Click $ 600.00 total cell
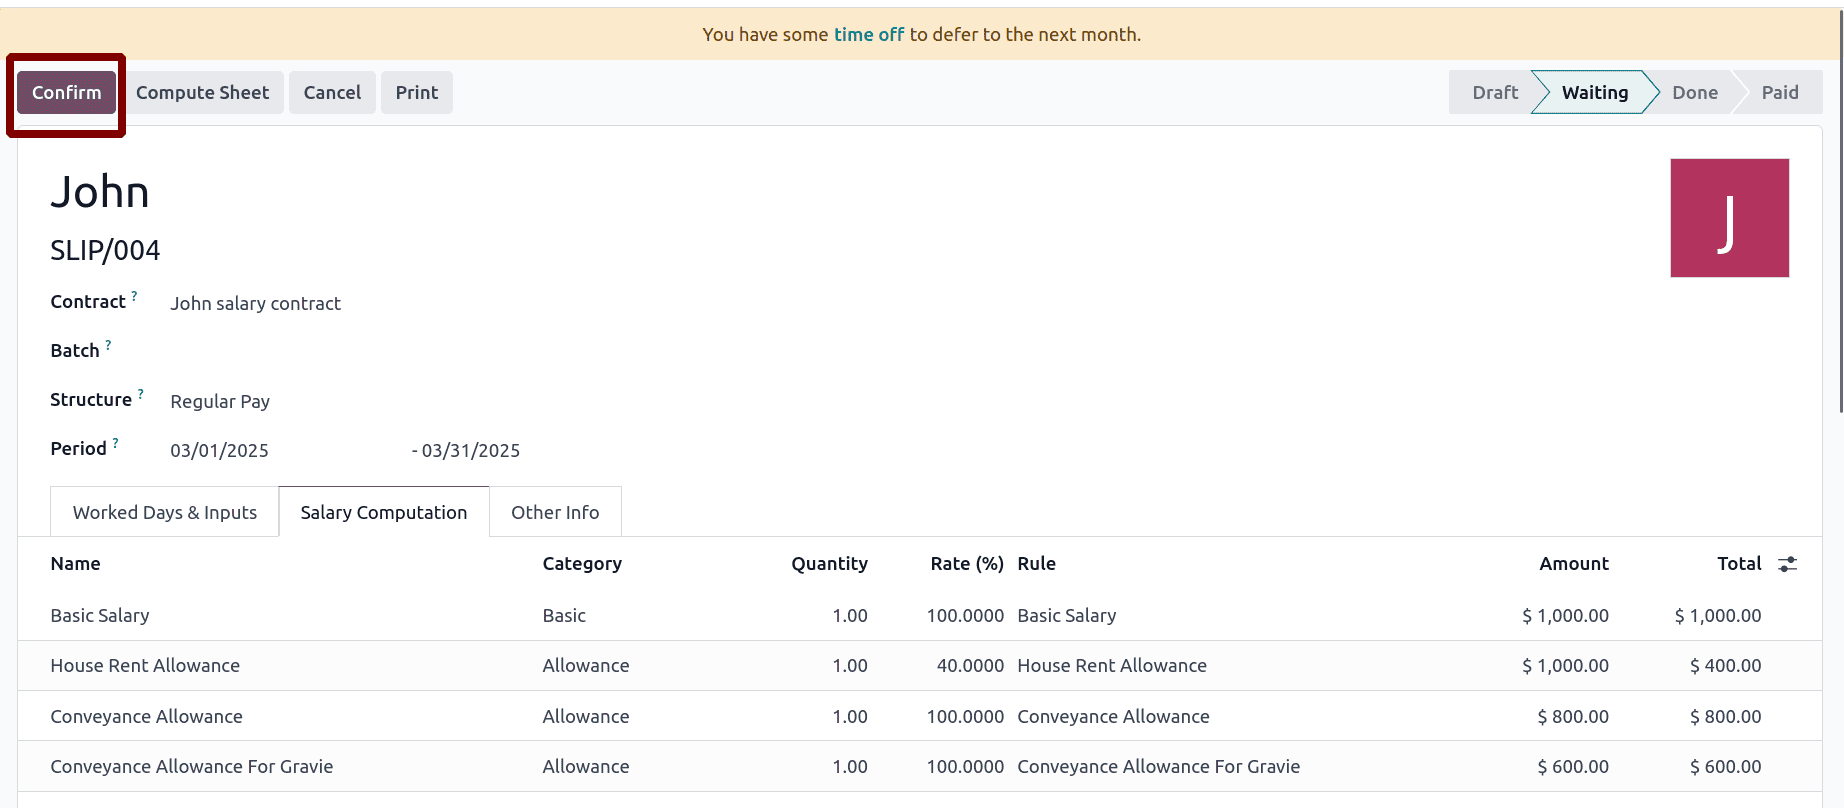The image size is (1844, 808). point(1725,767)
